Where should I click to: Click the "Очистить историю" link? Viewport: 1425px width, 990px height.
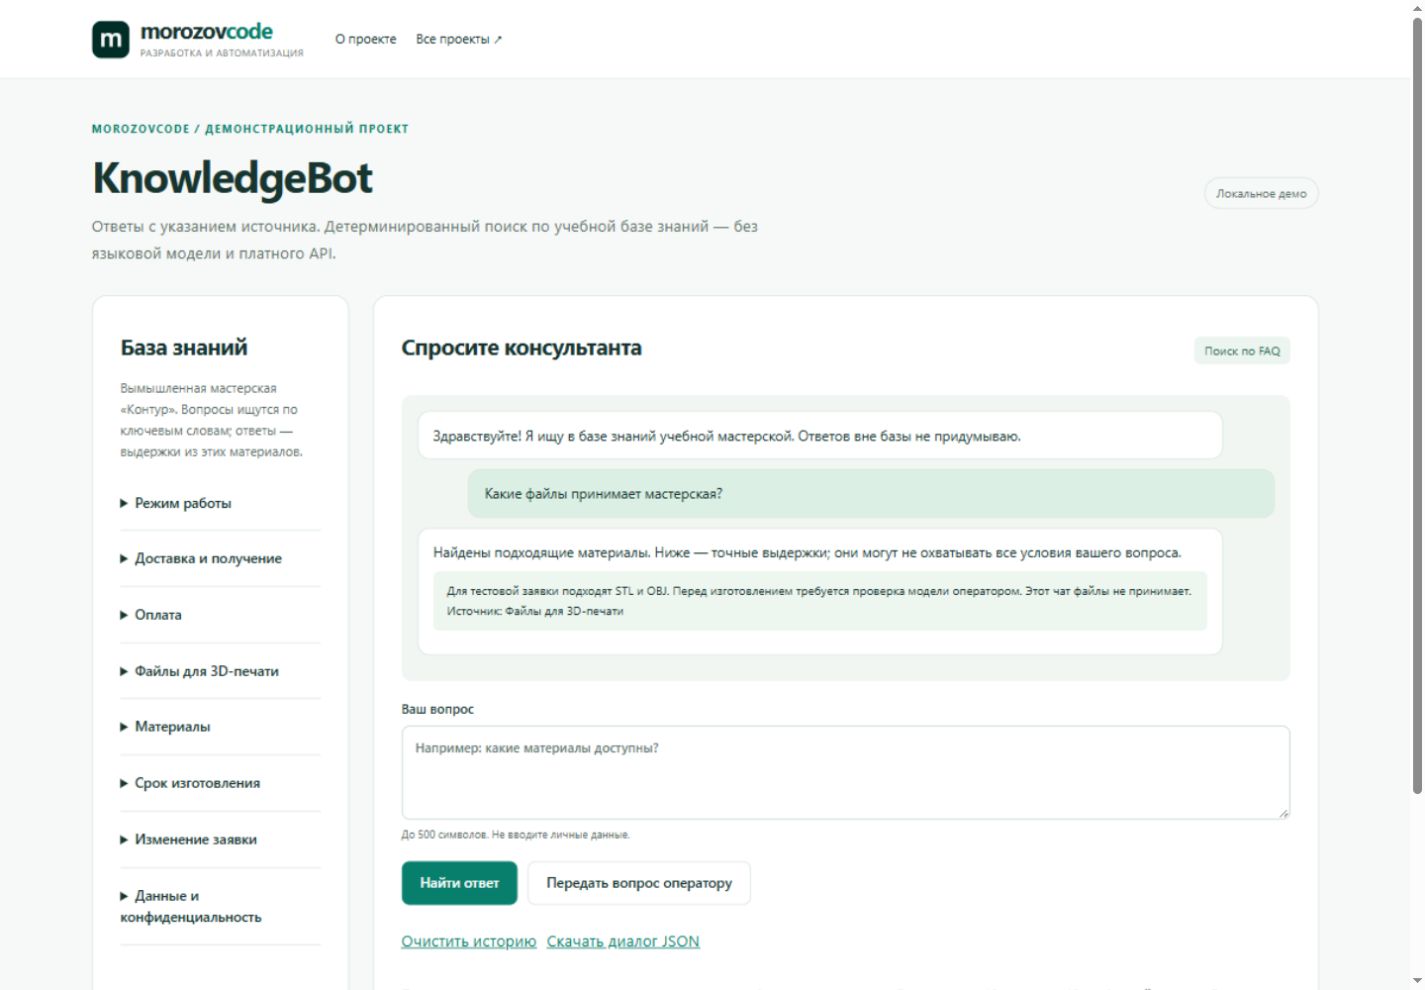coord(469,941)
